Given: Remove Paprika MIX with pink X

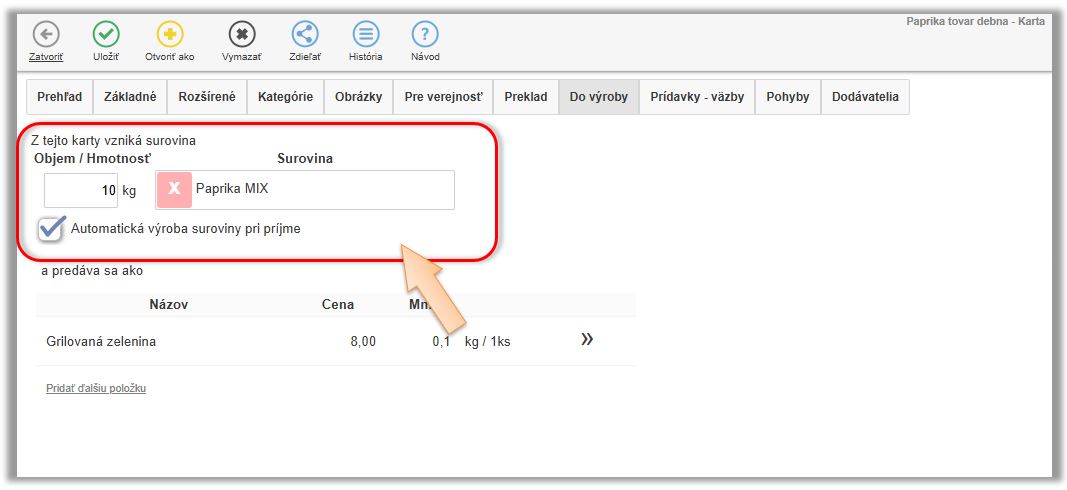Looking at the screenshot, I should click(x=174, y=189).
